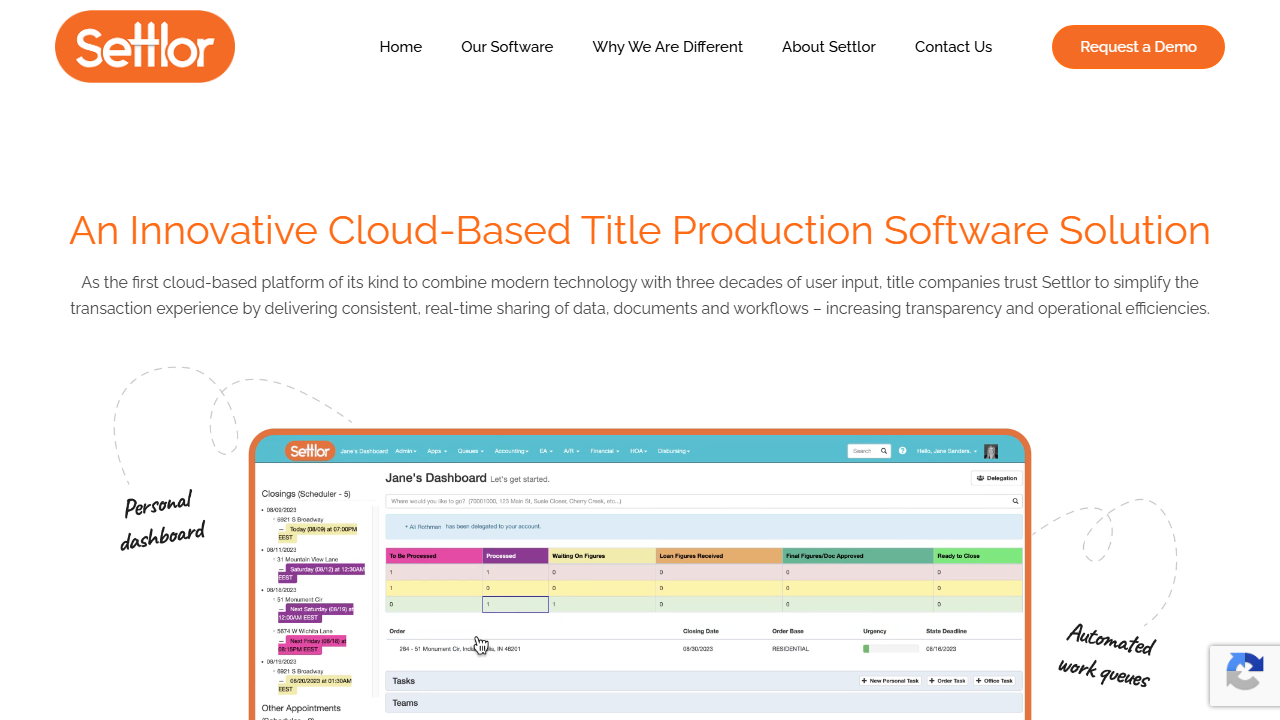This screenshot has width=1280, height=720.
Task: Click the '08/11/2023' date in Closings
Action: 282,550
